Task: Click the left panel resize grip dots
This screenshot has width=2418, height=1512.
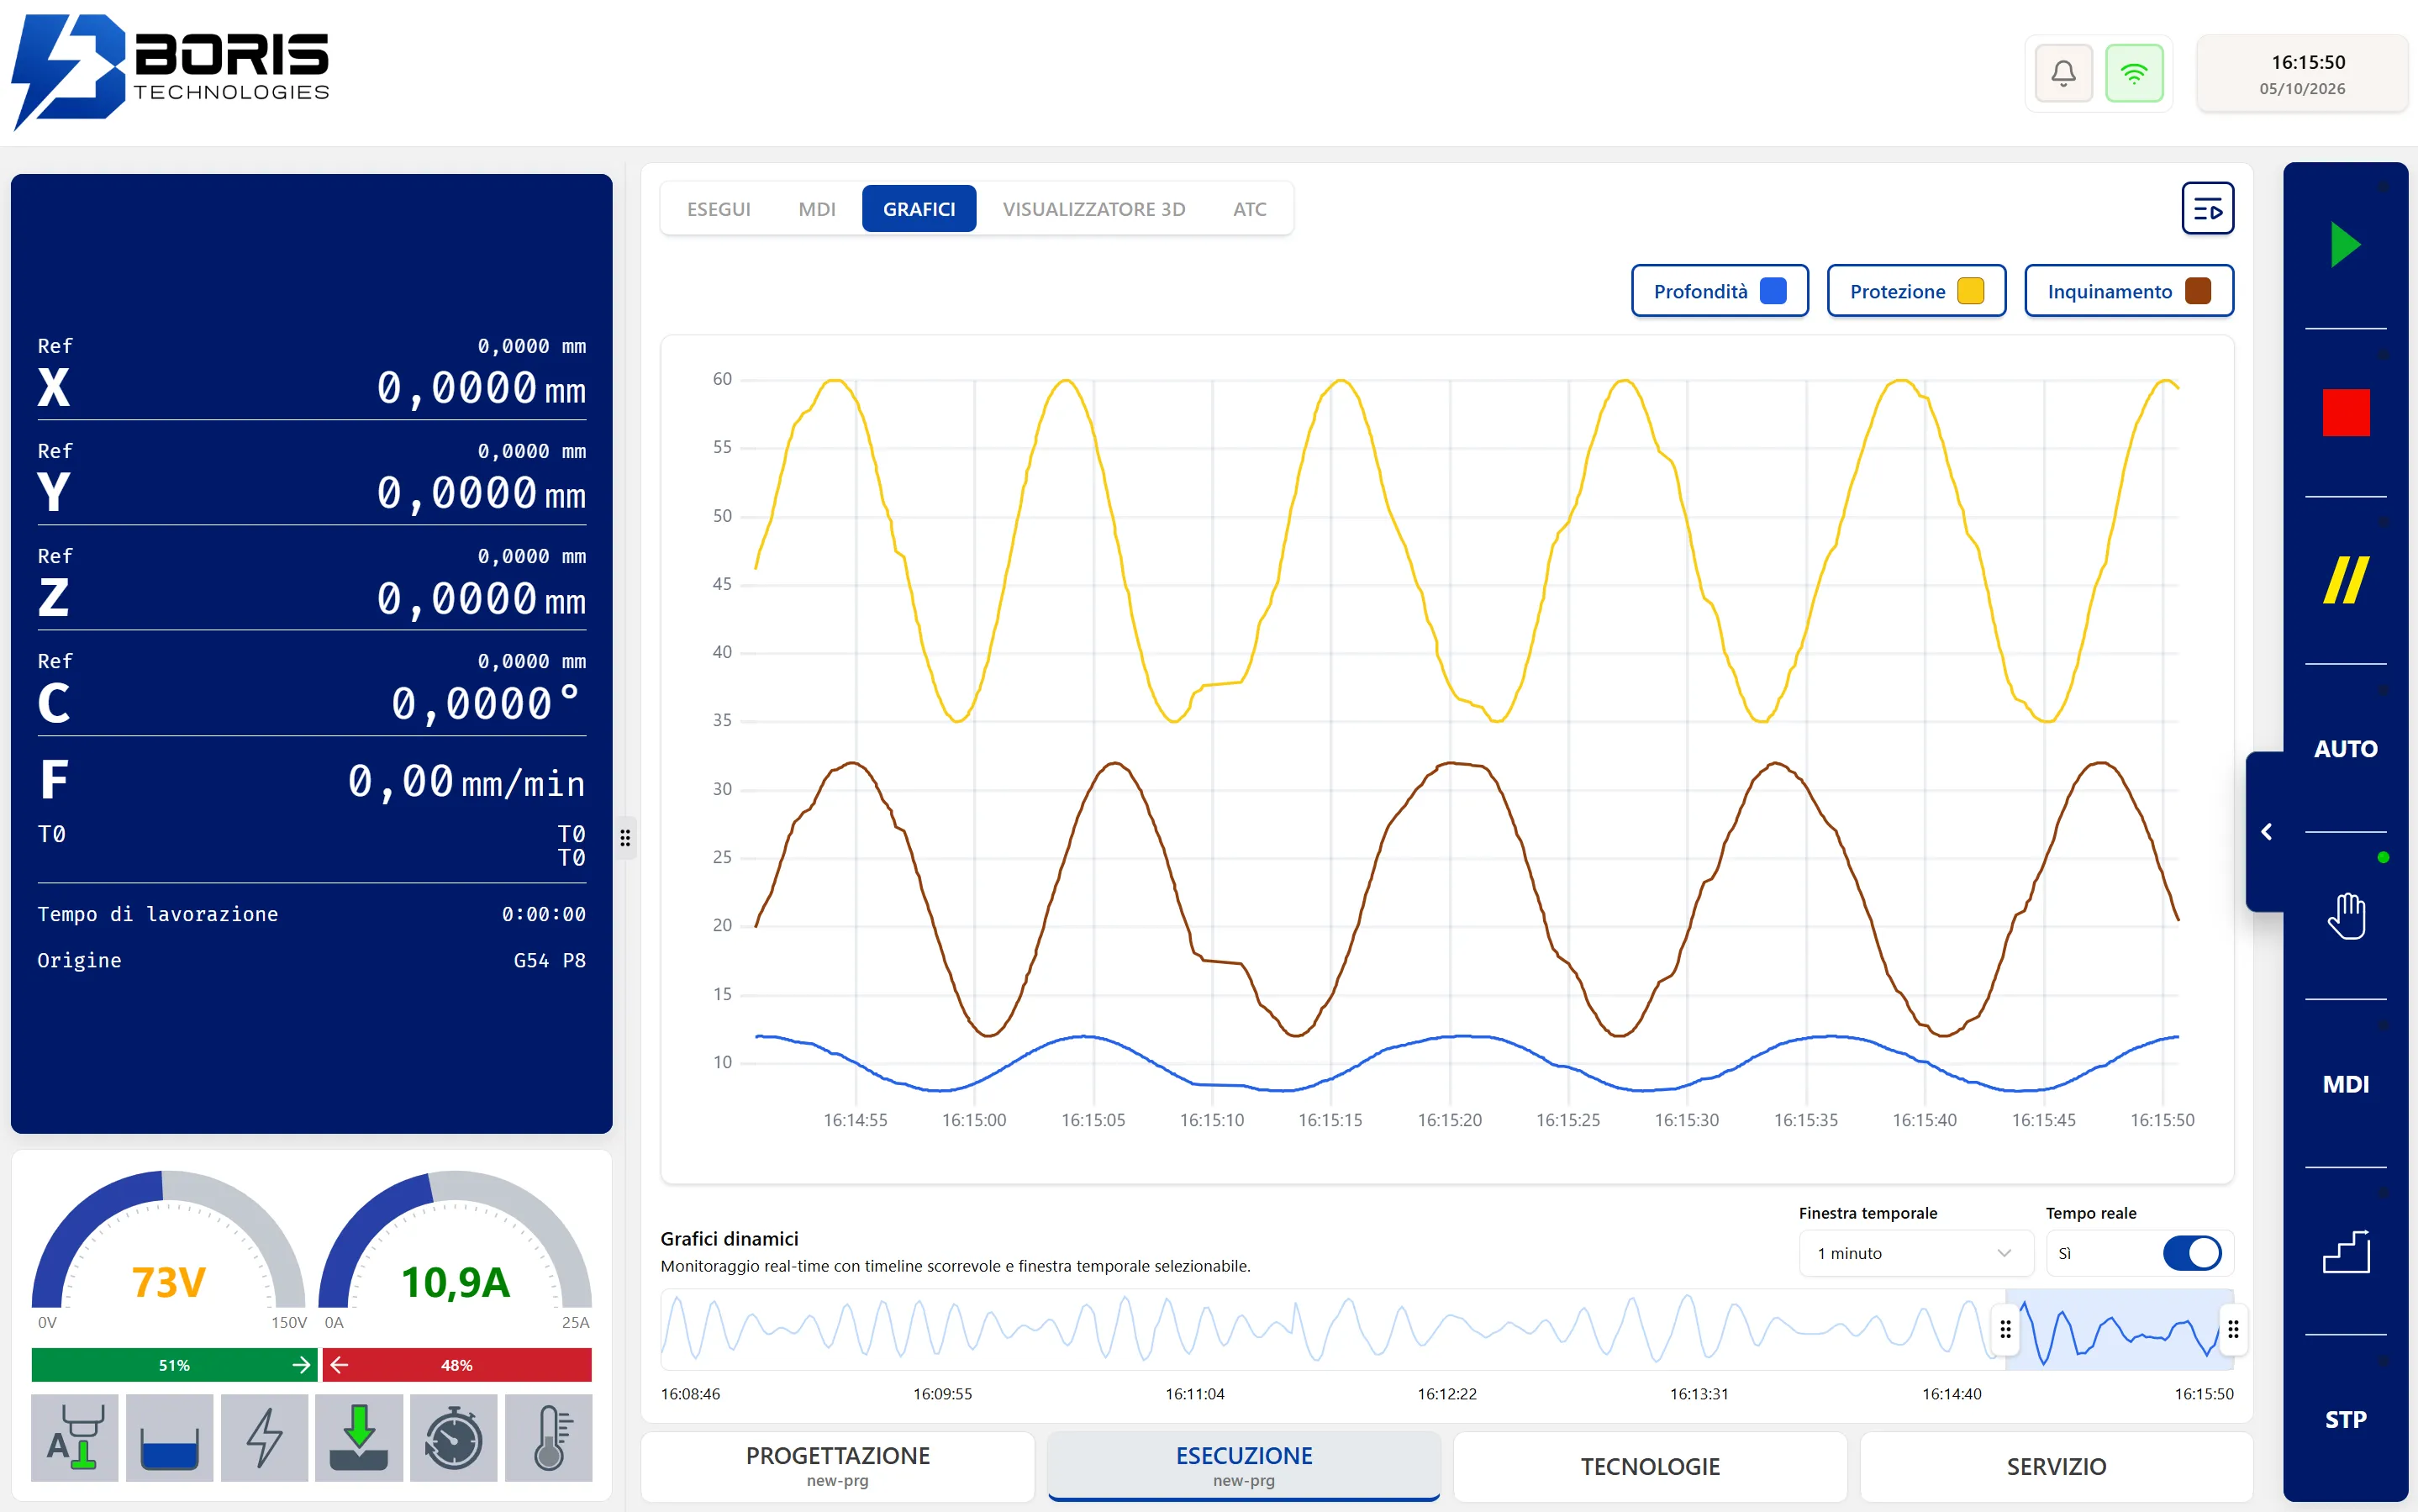Action: click(625, 838)
